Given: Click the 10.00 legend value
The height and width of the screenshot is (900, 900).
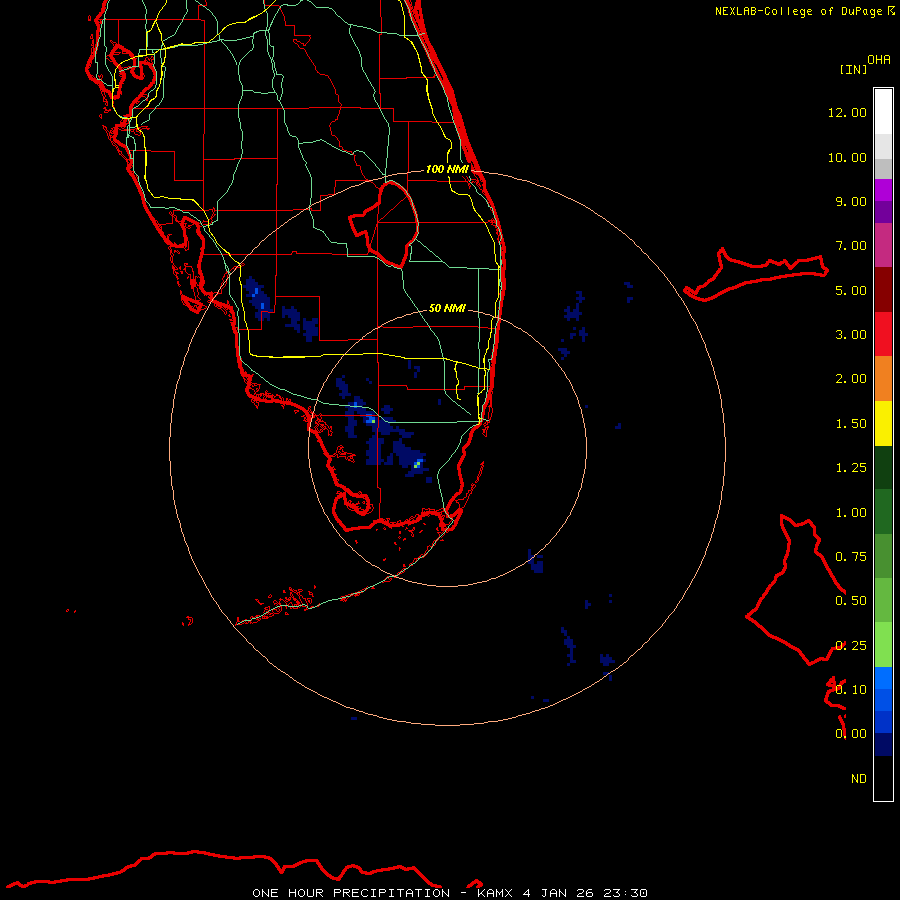Looking at the screenshot, I should [x=847, y=157].
